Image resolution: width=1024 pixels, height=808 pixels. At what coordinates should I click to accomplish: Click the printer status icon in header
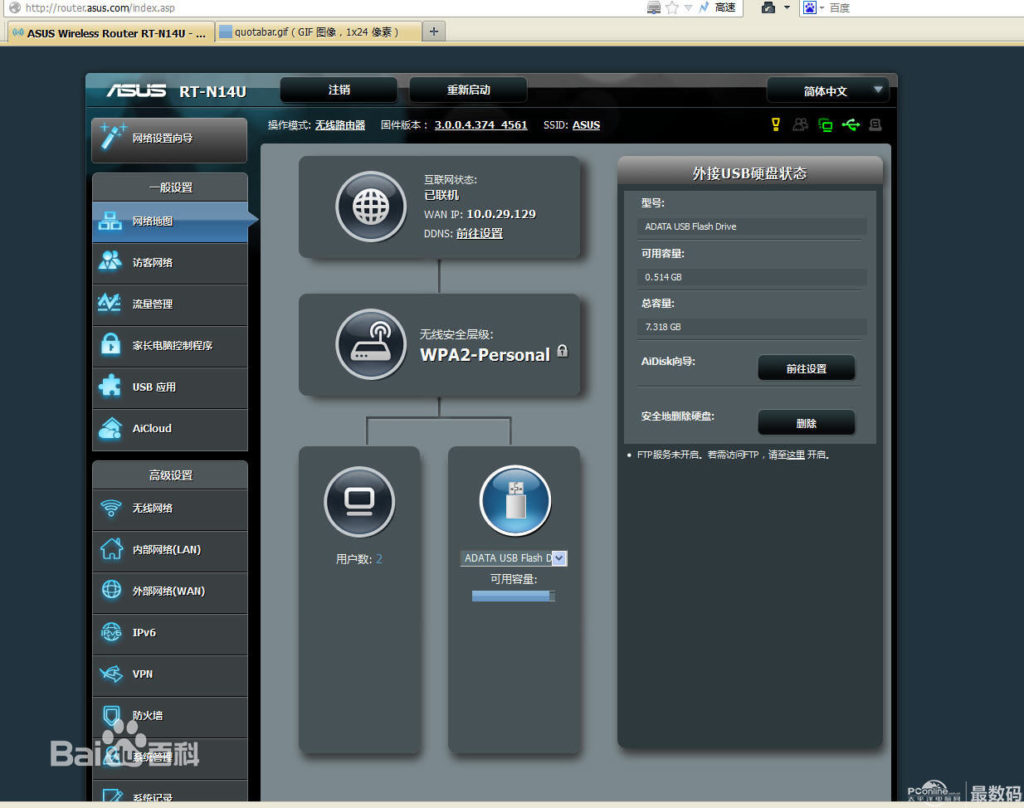point(875,124)
